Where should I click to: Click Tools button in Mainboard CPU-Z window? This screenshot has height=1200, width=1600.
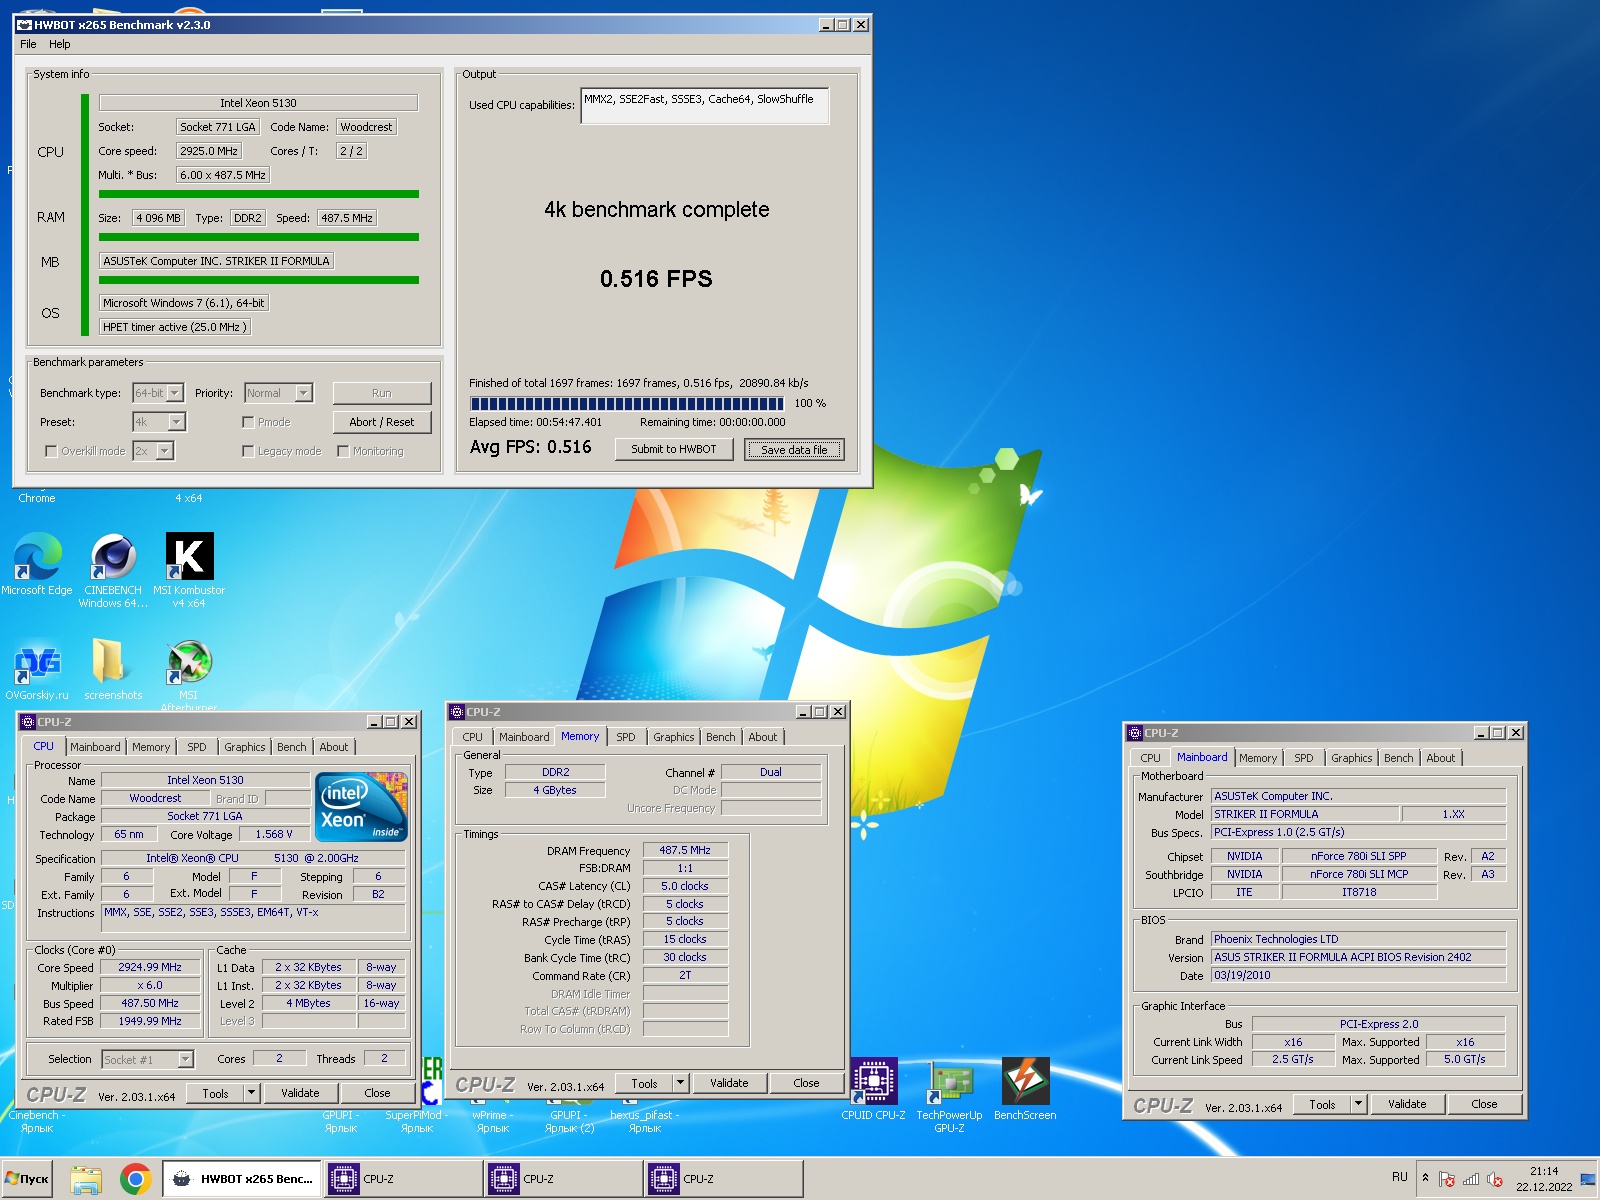pos(1322,1104)
